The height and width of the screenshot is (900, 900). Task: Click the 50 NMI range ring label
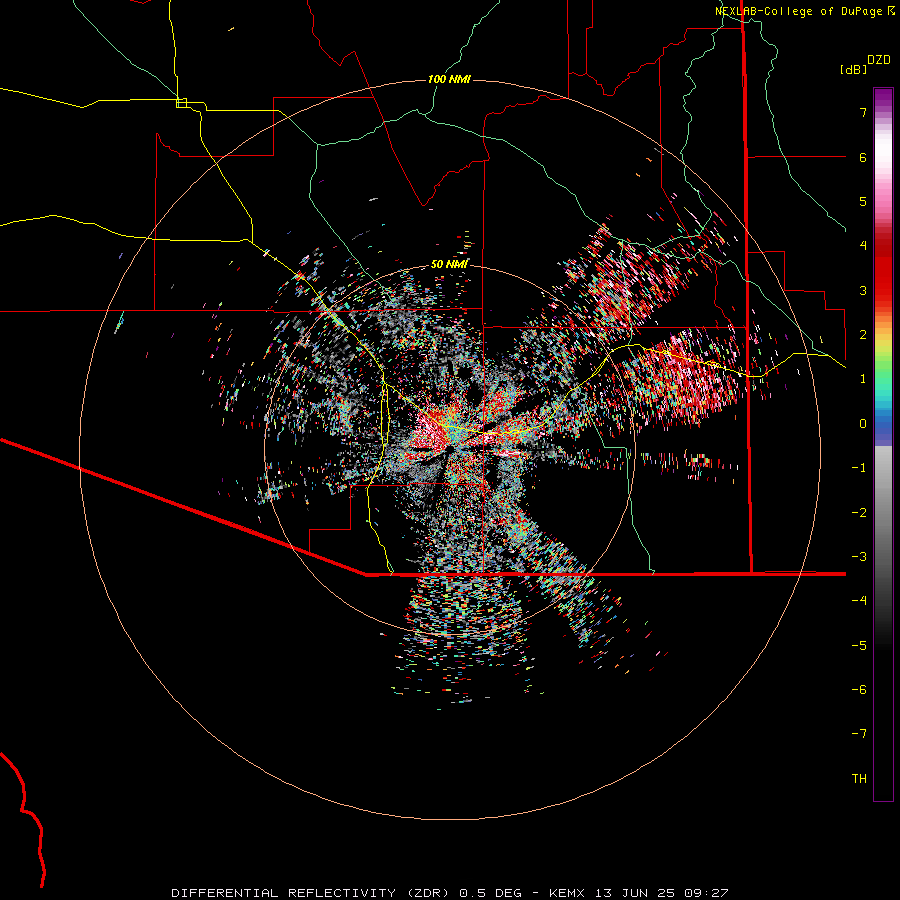[x=449, y=264]
